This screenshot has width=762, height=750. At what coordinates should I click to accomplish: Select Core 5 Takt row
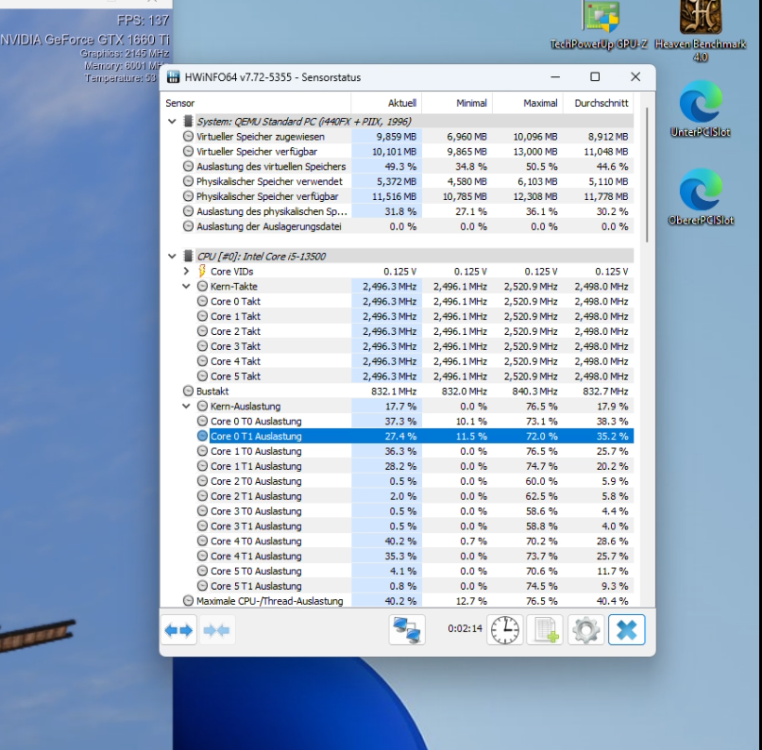tap(415, 376)
